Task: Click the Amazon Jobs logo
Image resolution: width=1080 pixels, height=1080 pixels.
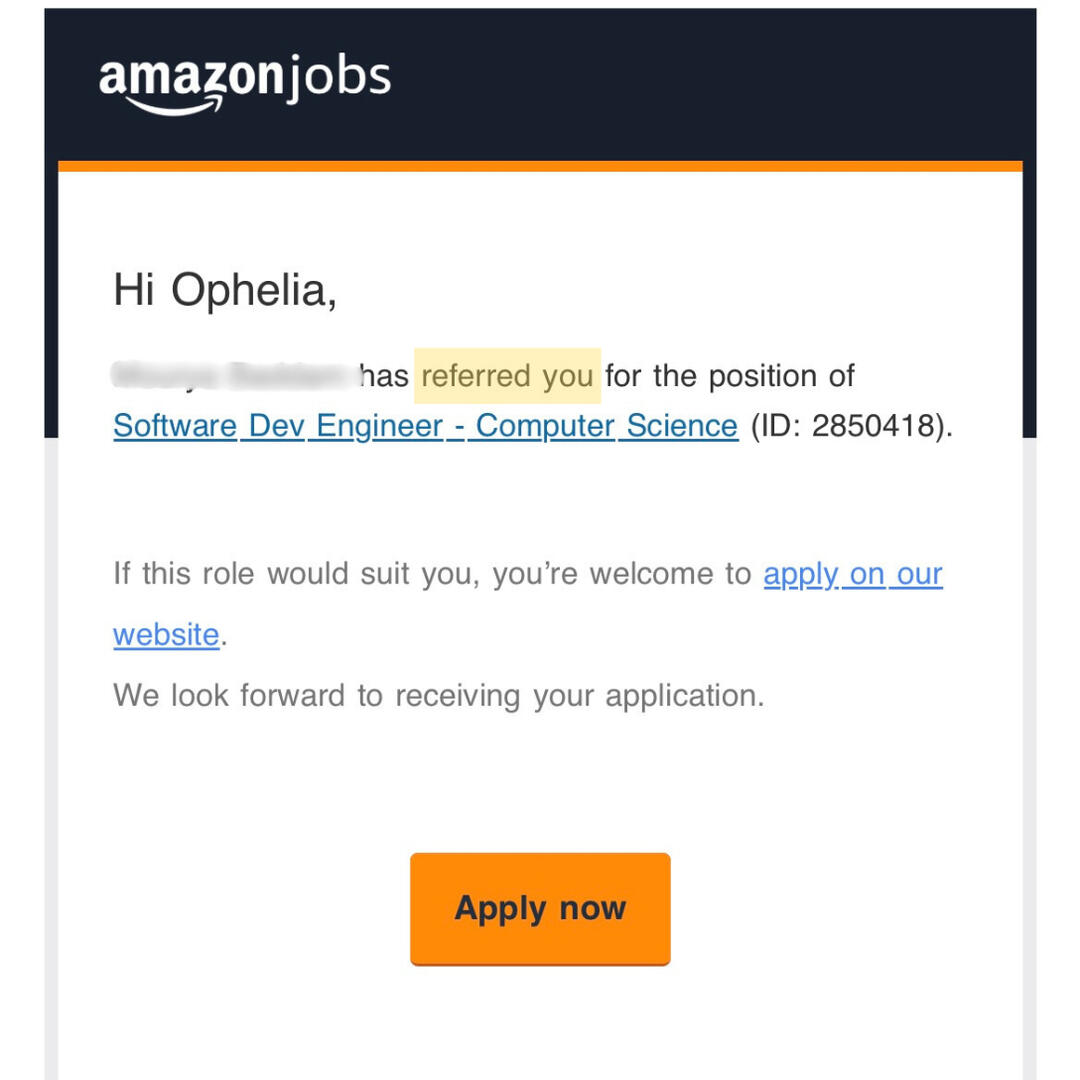Action: click(x=245, y=83)
